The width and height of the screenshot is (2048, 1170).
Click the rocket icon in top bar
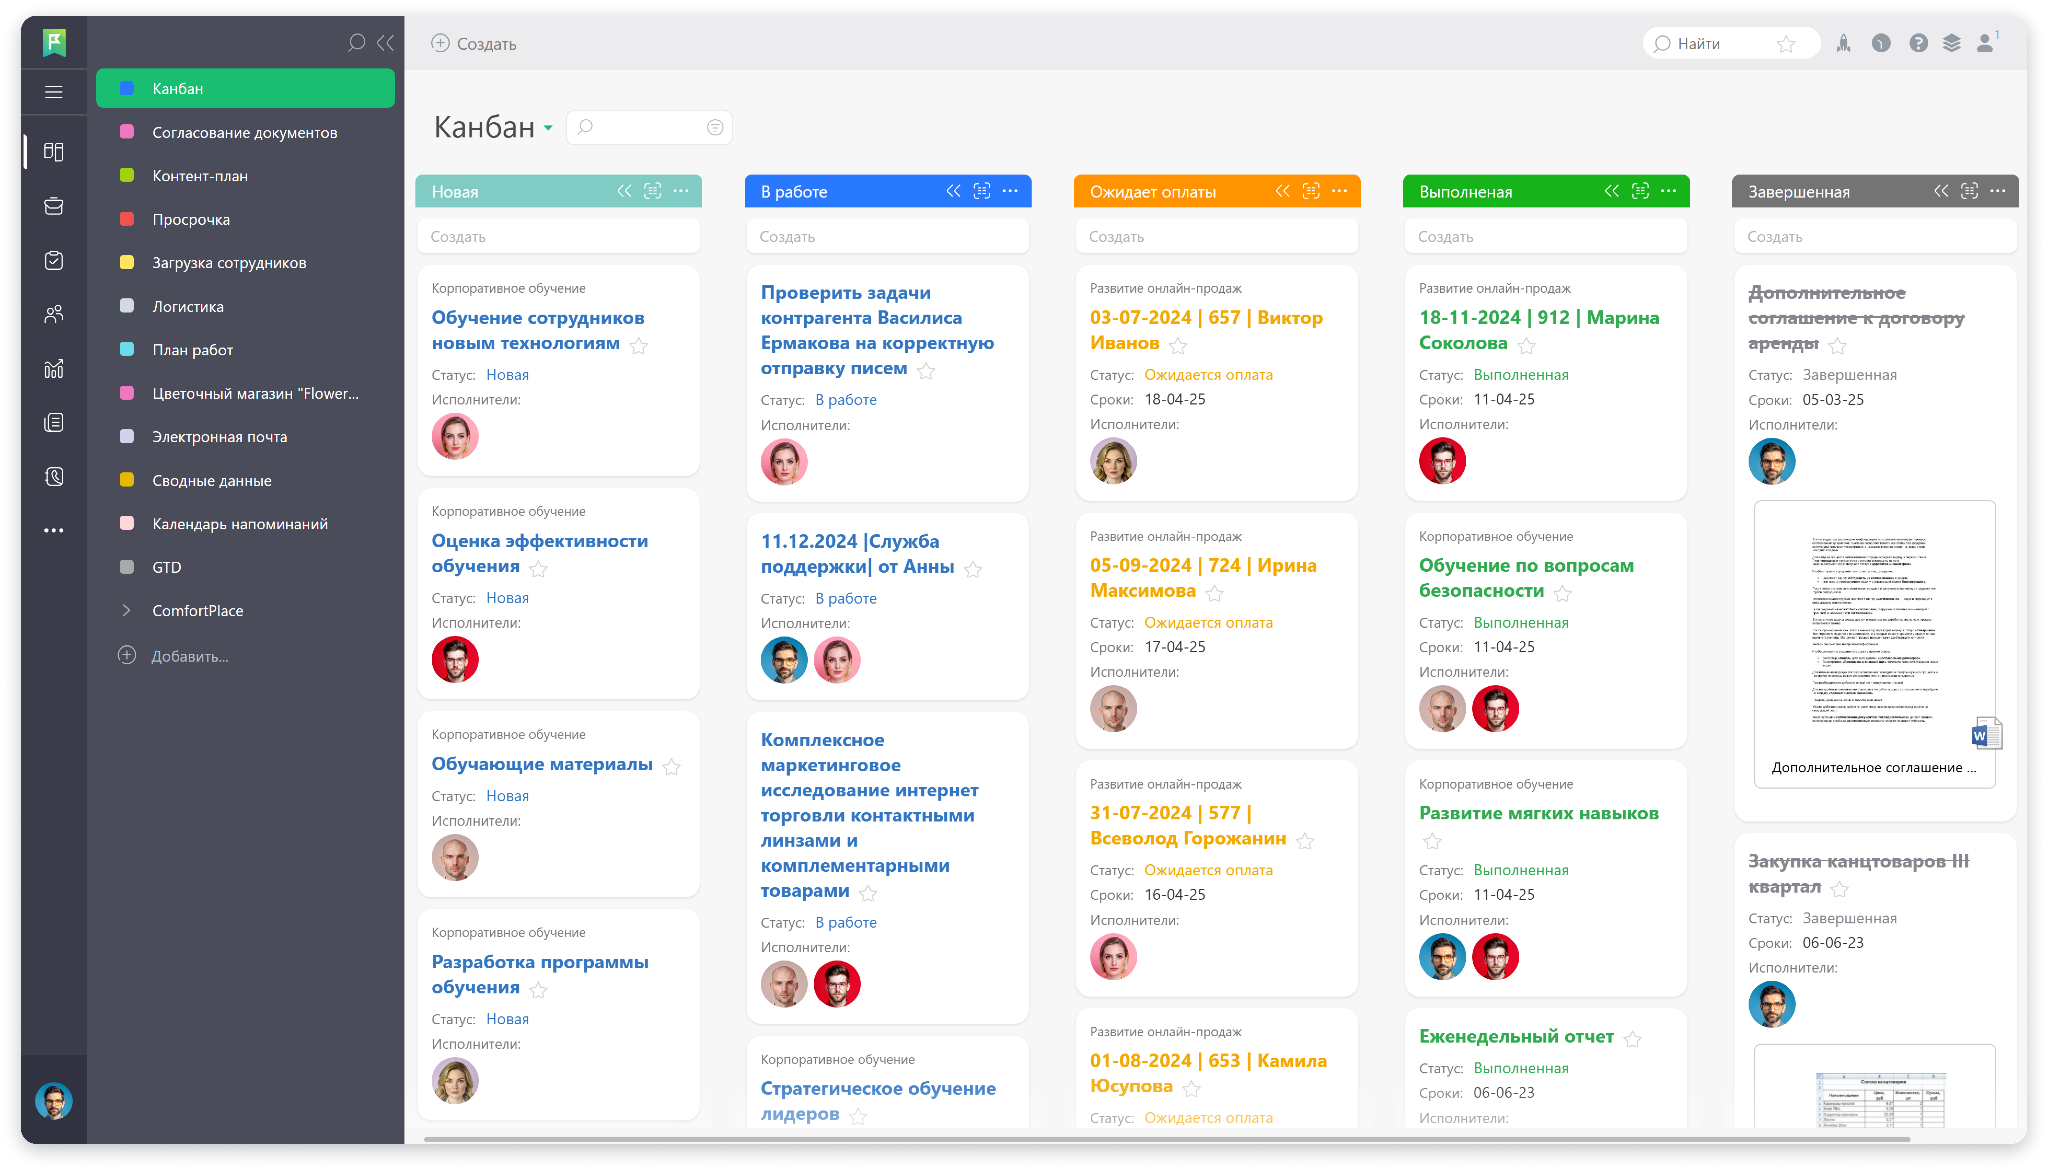[1843, 43]
